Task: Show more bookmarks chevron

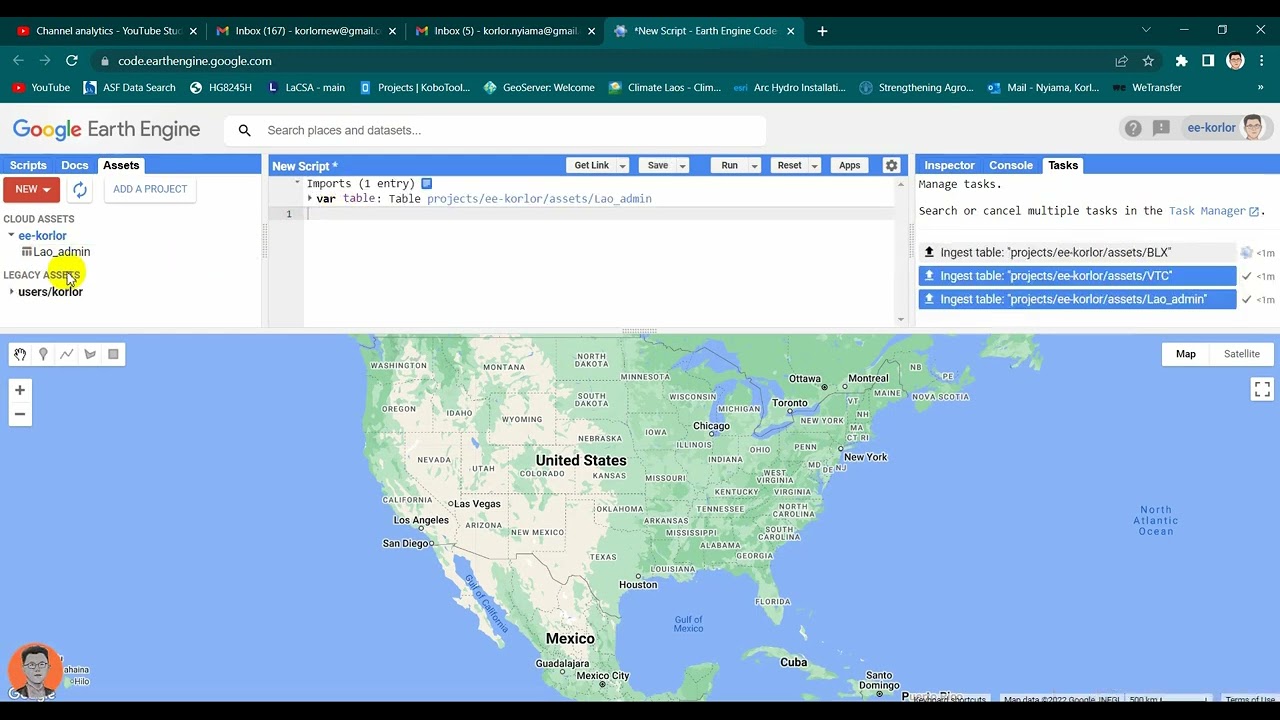Action: (1260, 87)
